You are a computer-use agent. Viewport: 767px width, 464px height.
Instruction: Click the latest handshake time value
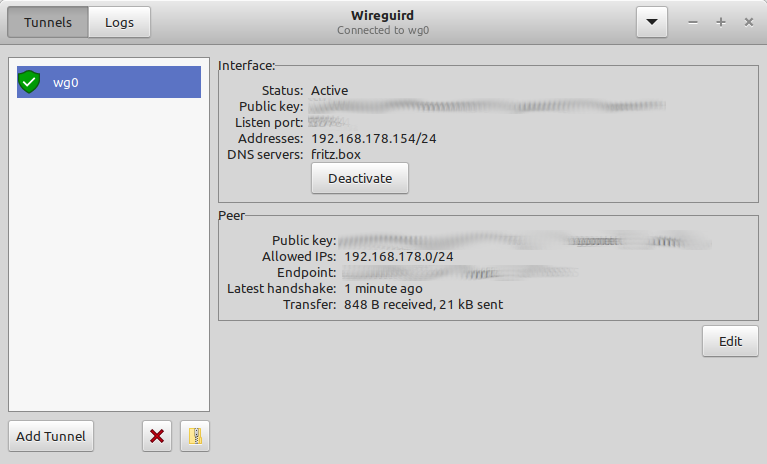385,289
